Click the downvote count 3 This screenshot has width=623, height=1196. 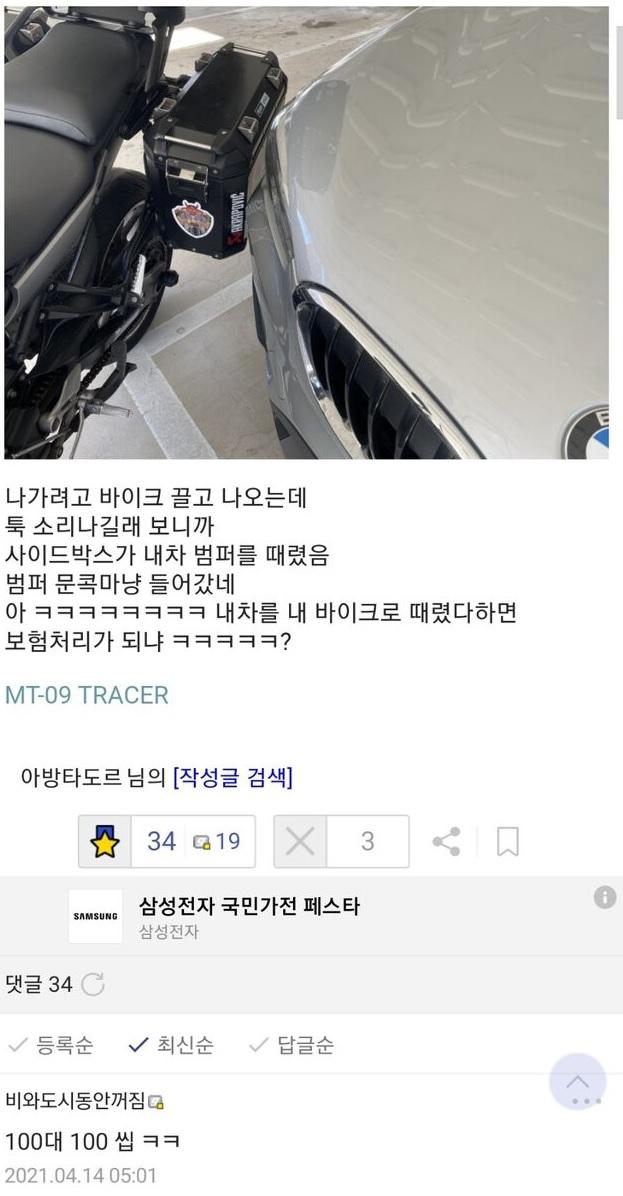click(368, 841)
